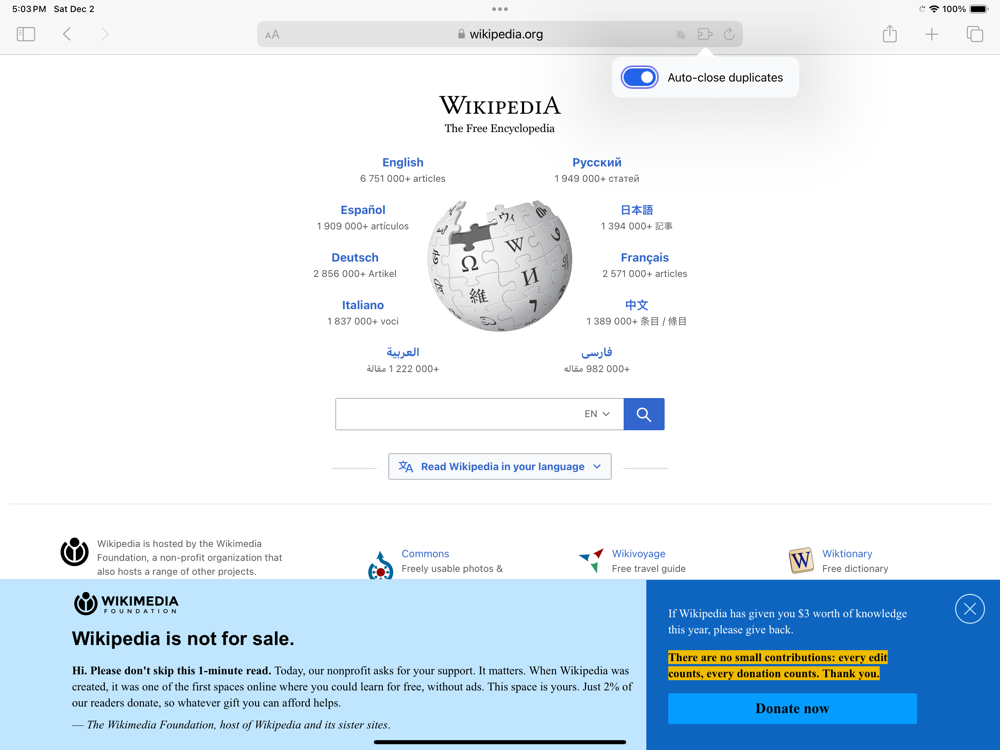Open the Wiktionary project link
1000x750 pixels.
pos(847,554)
